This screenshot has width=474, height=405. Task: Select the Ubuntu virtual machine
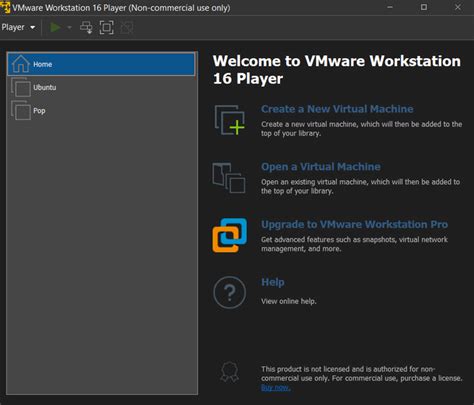101,87
